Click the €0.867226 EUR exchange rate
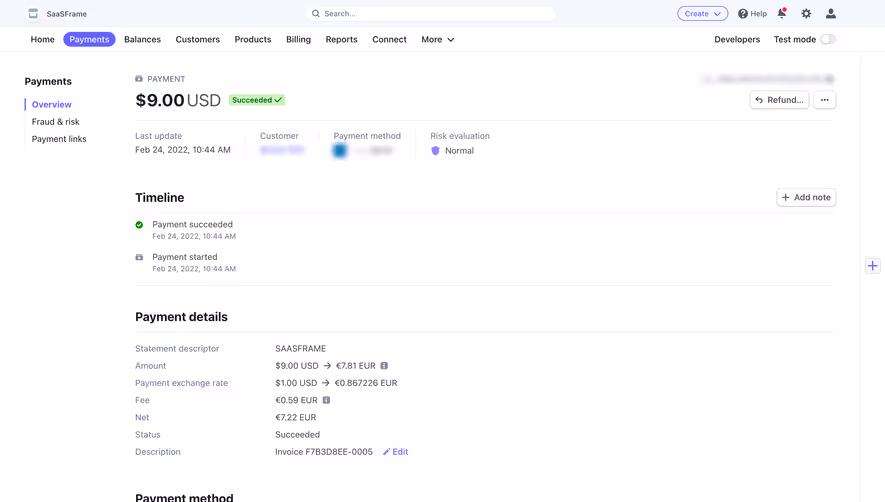885x502 pixels. tap(366, 383)
